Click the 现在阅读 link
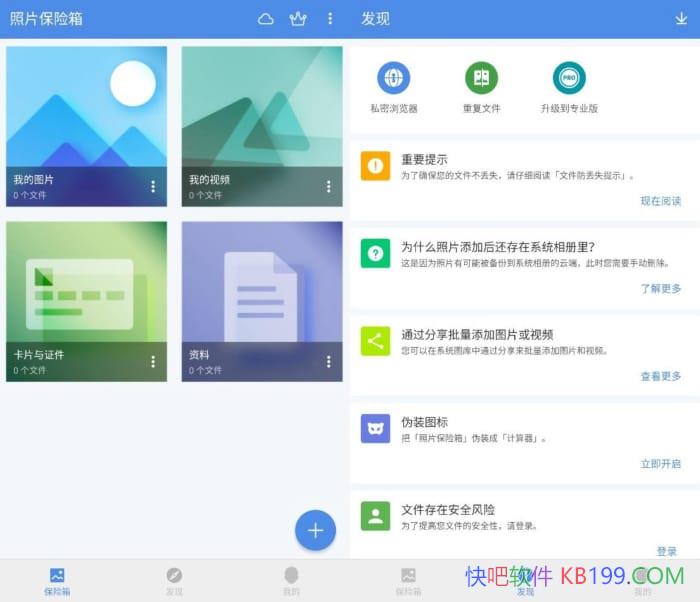The image size is (700, 602). coord(660,201)
